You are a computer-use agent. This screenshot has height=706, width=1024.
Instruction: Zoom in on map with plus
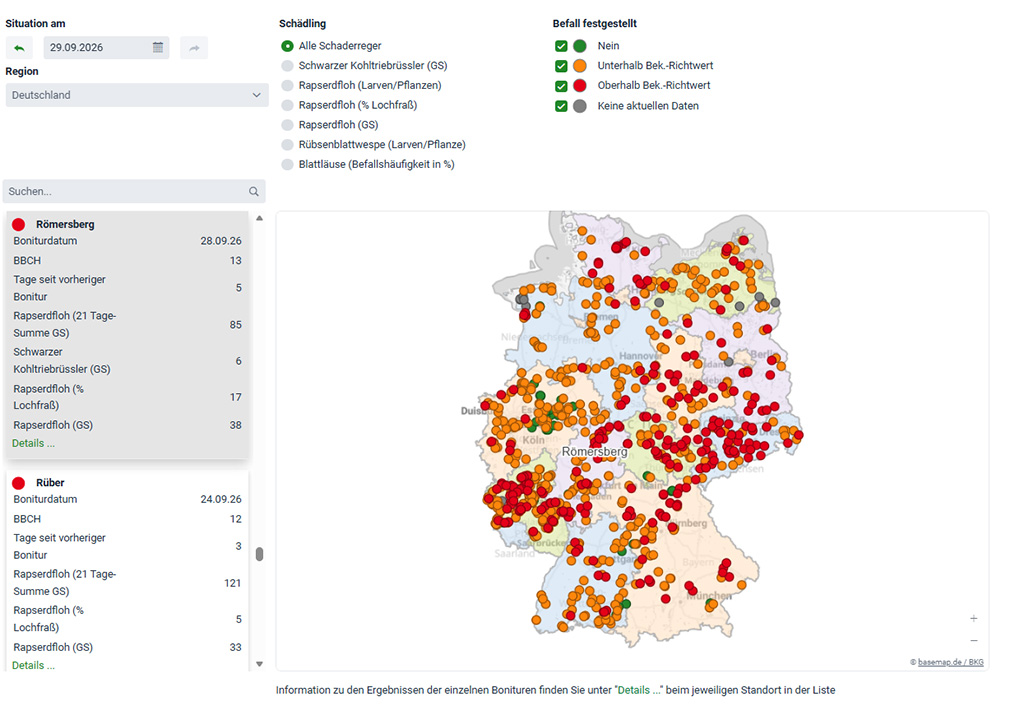[x=973, y=618]
